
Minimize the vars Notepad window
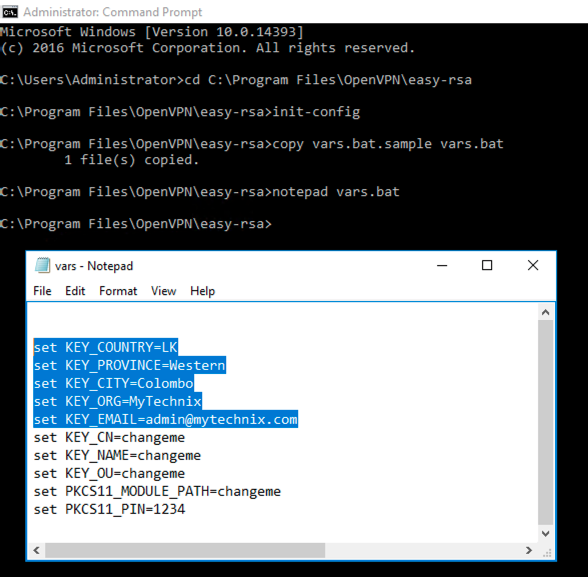442,265
